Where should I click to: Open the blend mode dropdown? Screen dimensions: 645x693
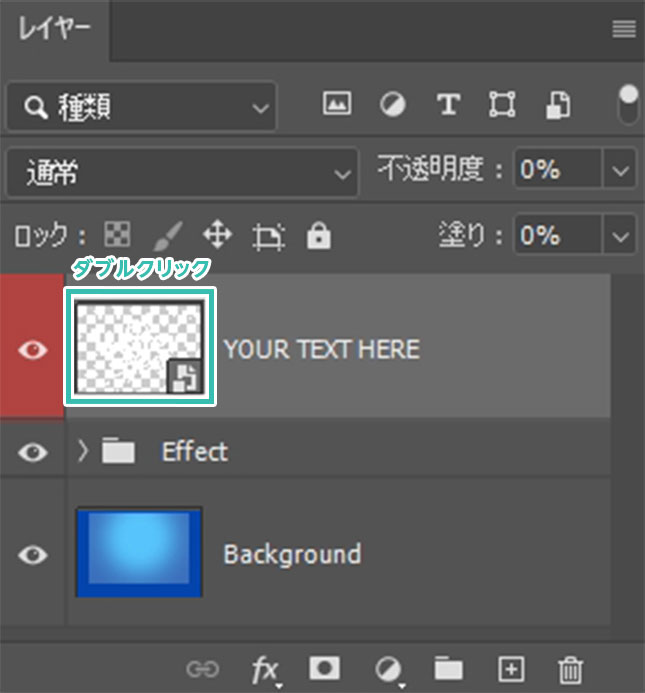coord(181,173)
